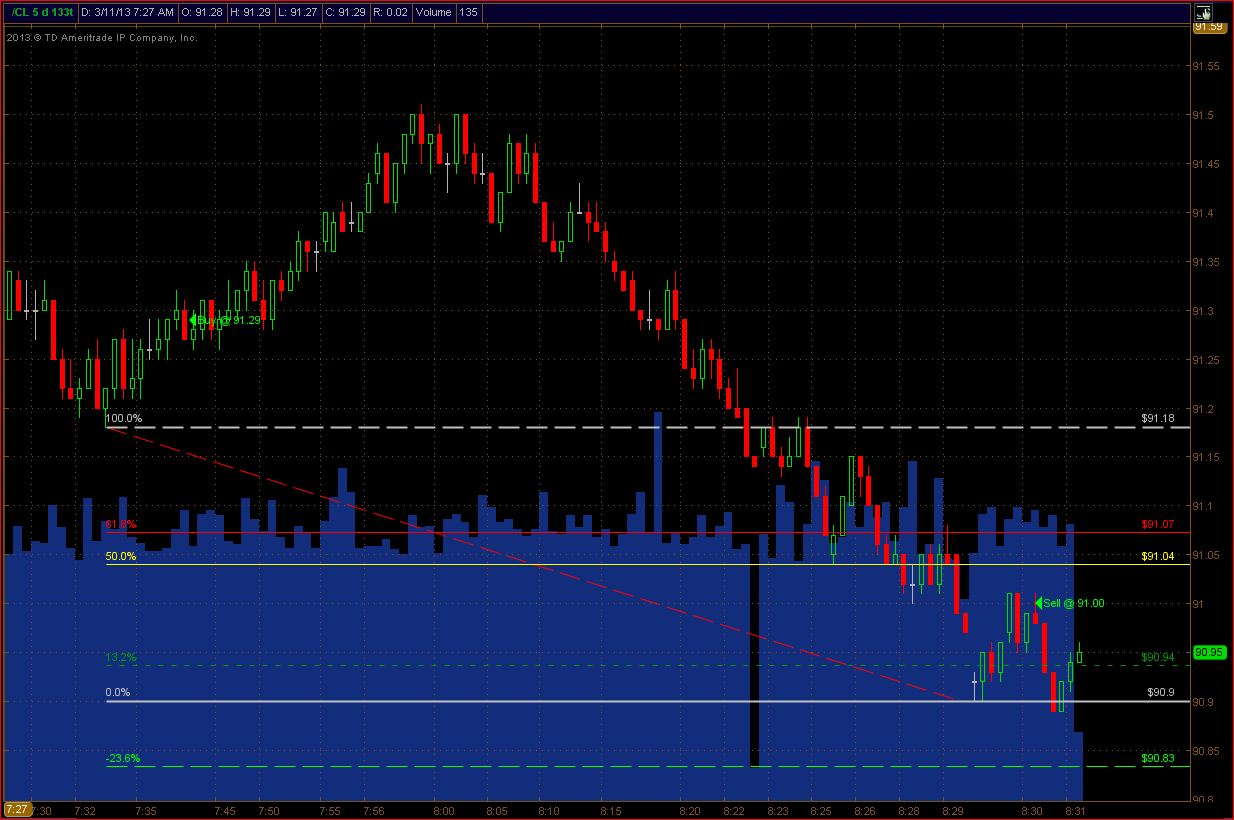
Task: Click the green $90.83 price label
Action: 1158,758
